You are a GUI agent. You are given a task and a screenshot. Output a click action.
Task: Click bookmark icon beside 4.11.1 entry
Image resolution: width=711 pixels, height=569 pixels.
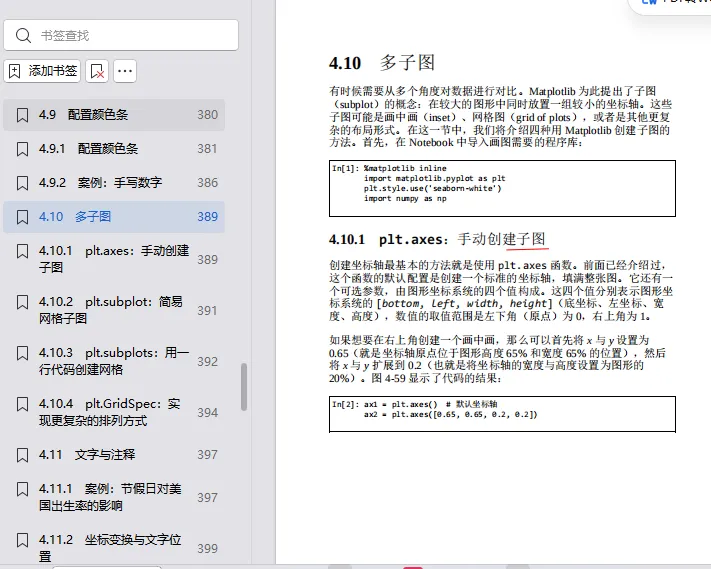(x=22, y=489)
